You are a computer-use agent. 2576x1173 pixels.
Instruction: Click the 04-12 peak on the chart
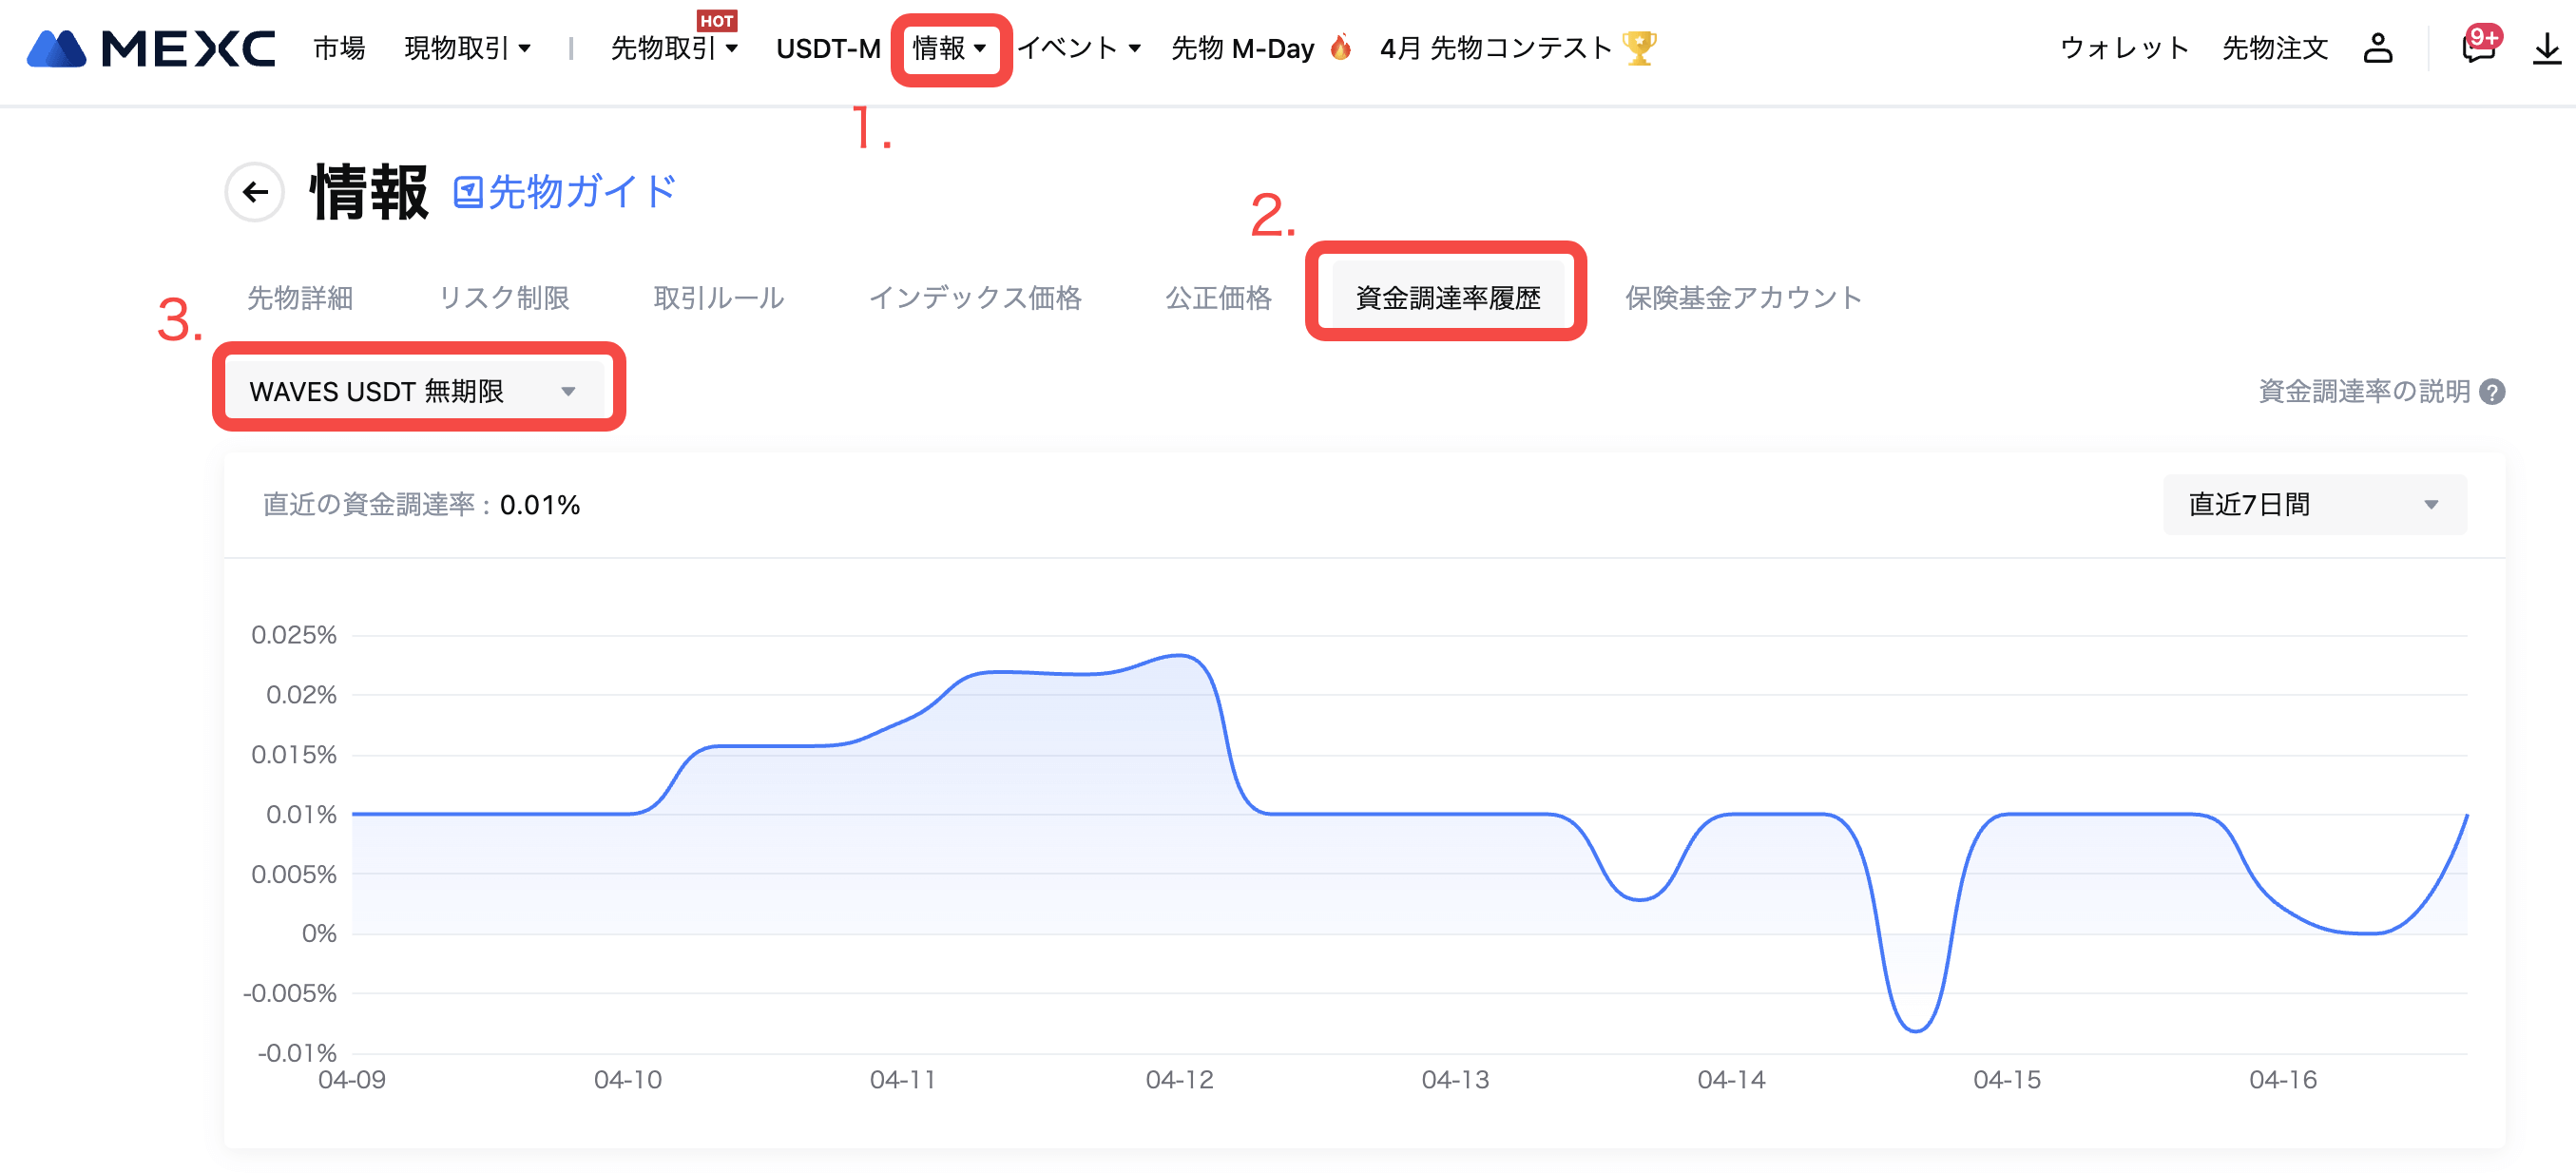point(1180,656)
